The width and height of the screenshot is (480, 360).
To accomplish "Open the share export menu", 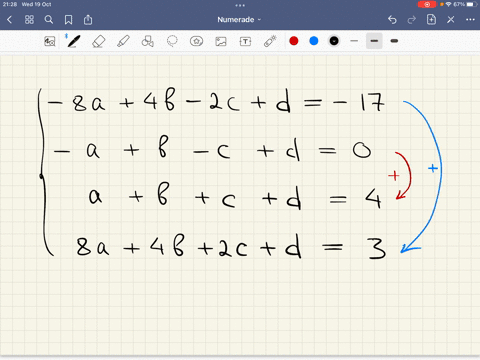I will click(88, 20).
